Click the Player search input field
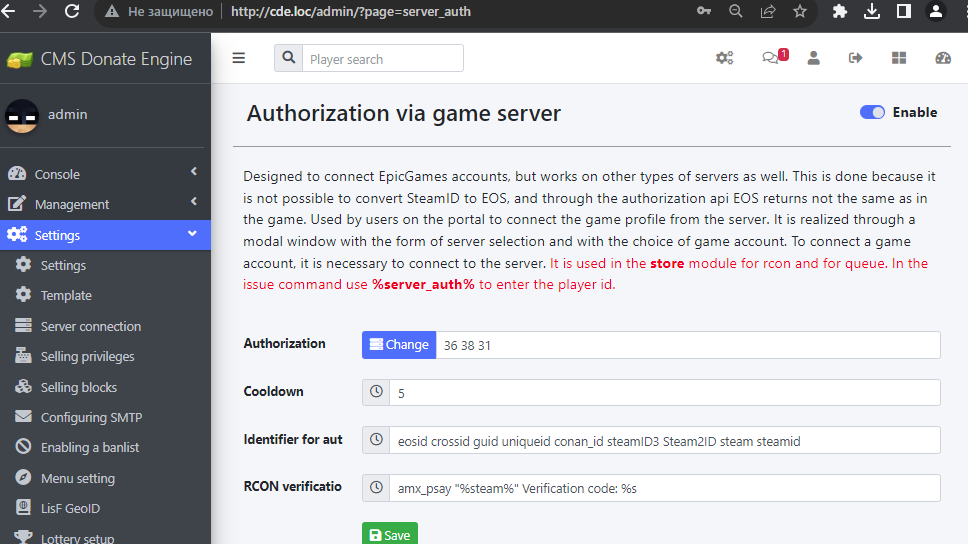Viewport: 968px width, 544px height. [382, 59]
